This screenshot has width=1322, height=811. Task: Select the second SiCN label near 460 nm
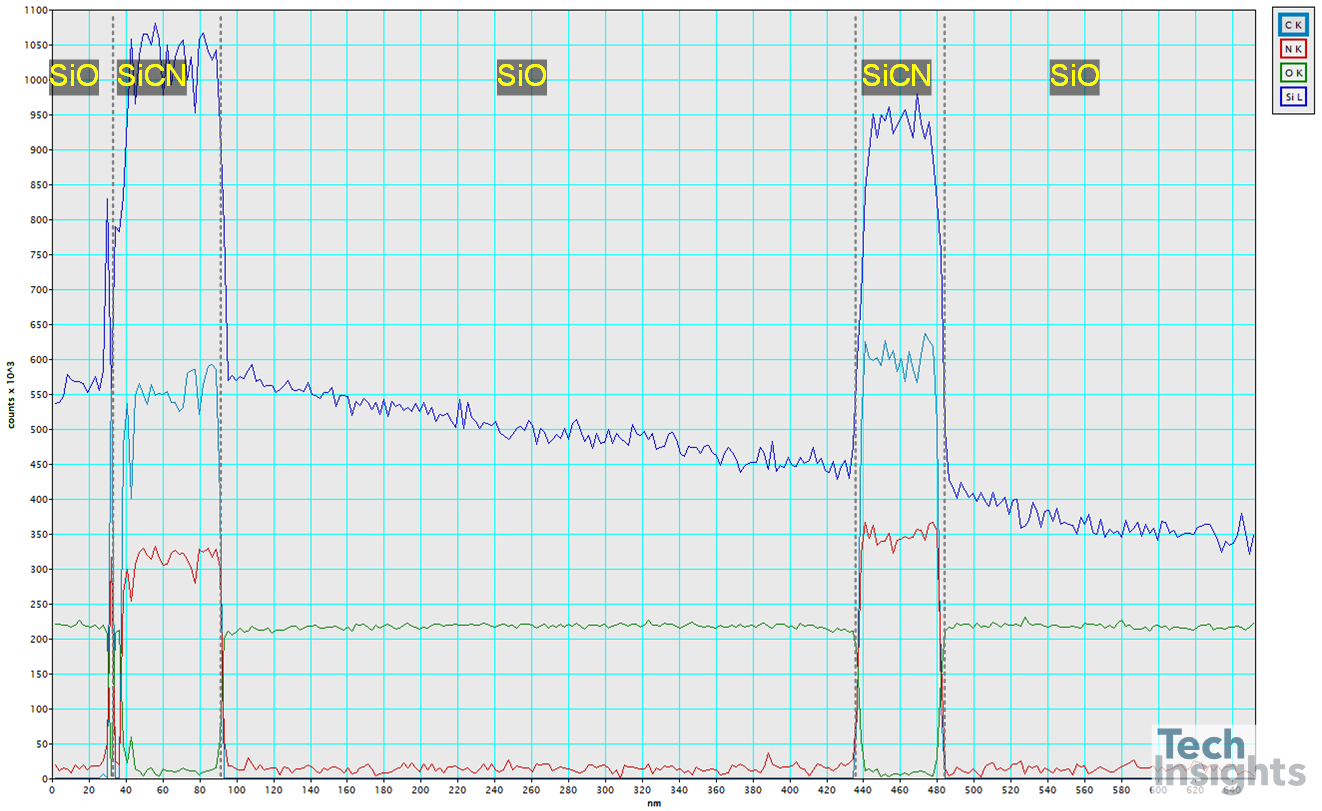(897, 76)
